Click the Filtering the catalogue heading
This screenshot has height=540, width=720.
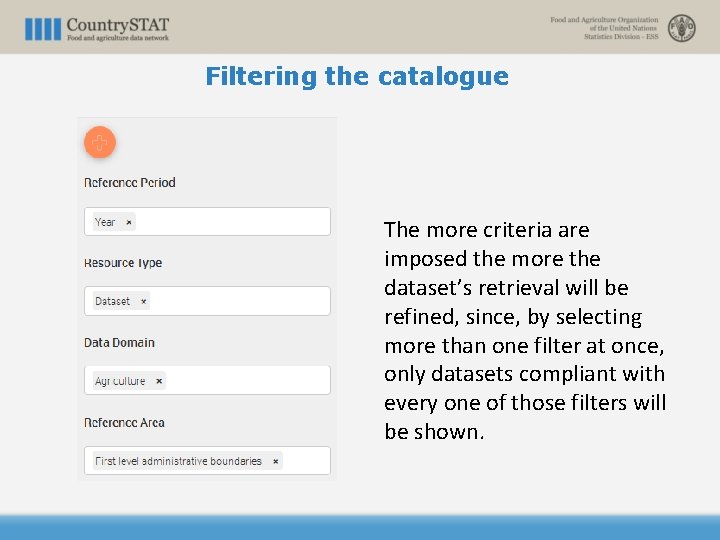tap(357, 76)
